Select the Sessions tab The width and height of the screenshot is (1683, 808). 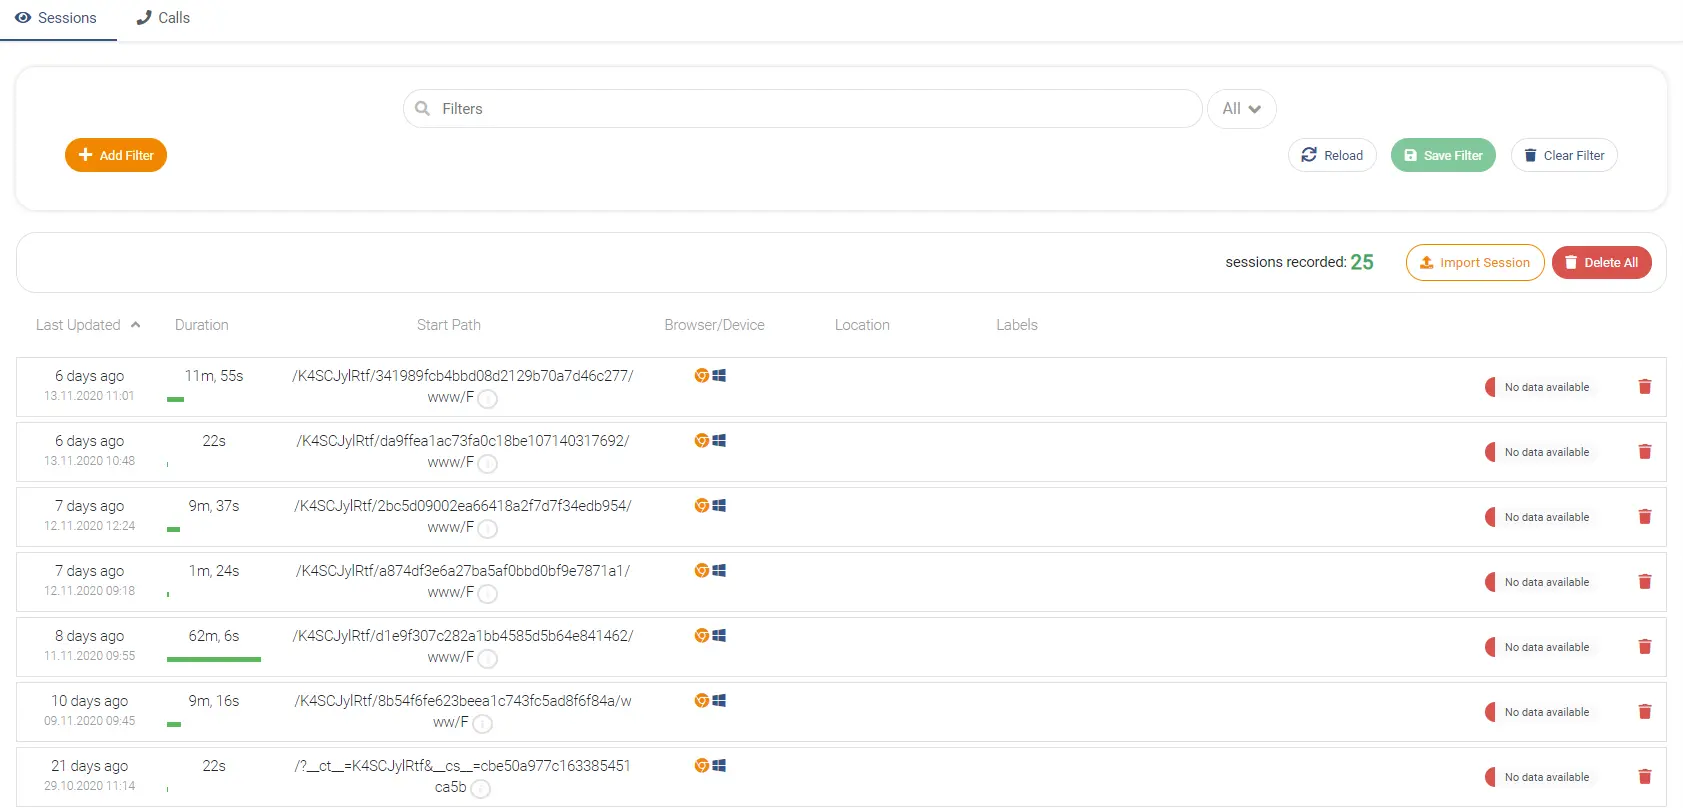coord(57,18)
